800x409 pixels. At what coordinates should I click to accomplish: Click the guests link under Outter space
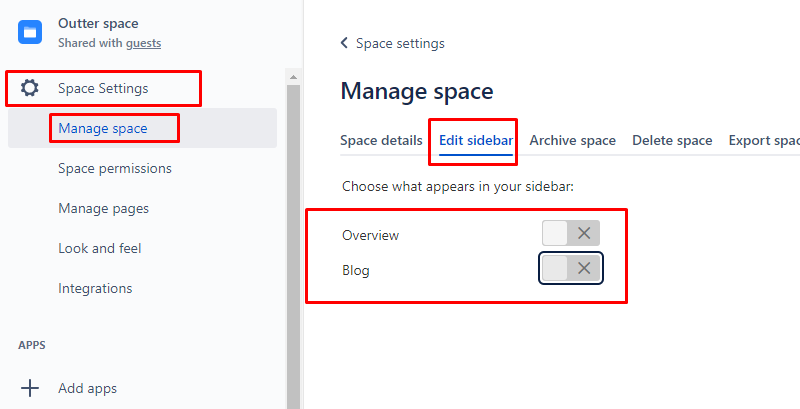coord(143,43)
